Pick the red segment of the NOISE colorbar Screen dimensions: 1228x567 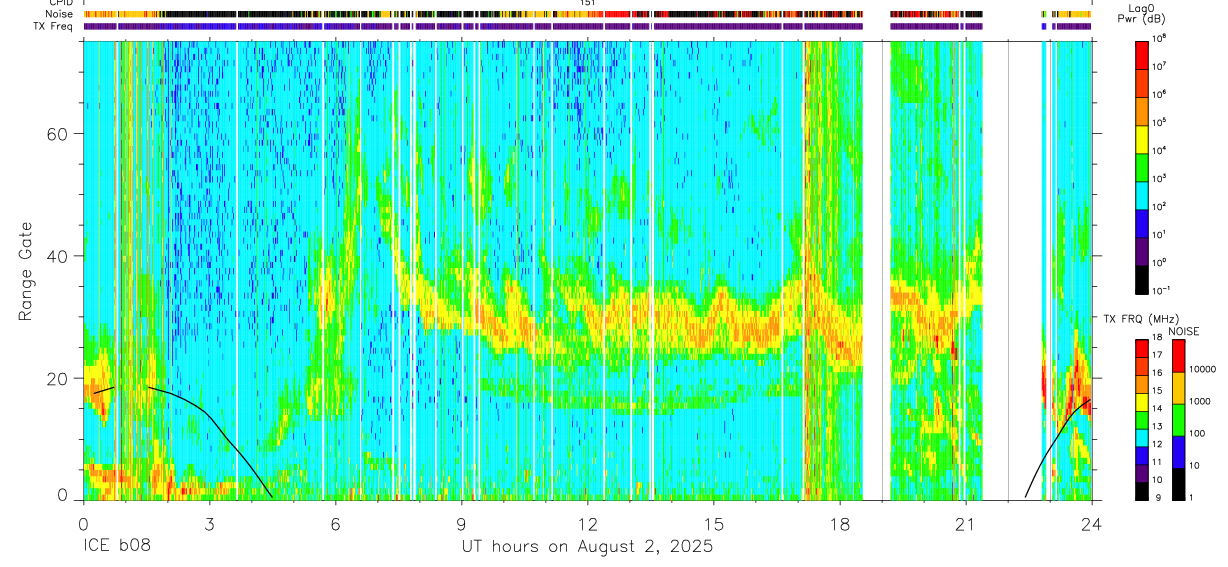(x=1178, y=356)
